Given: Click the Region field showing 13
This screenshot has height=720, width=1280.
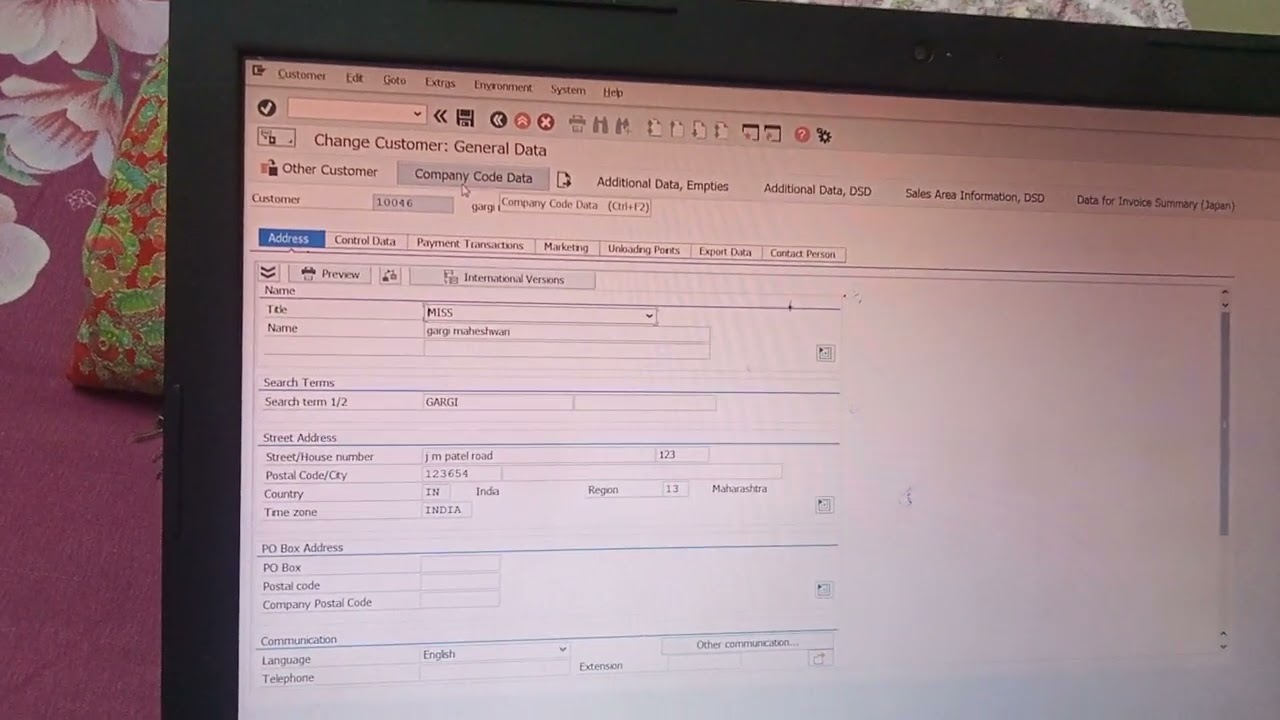Looking at the screenshot, I should click(x=676, y=488).
